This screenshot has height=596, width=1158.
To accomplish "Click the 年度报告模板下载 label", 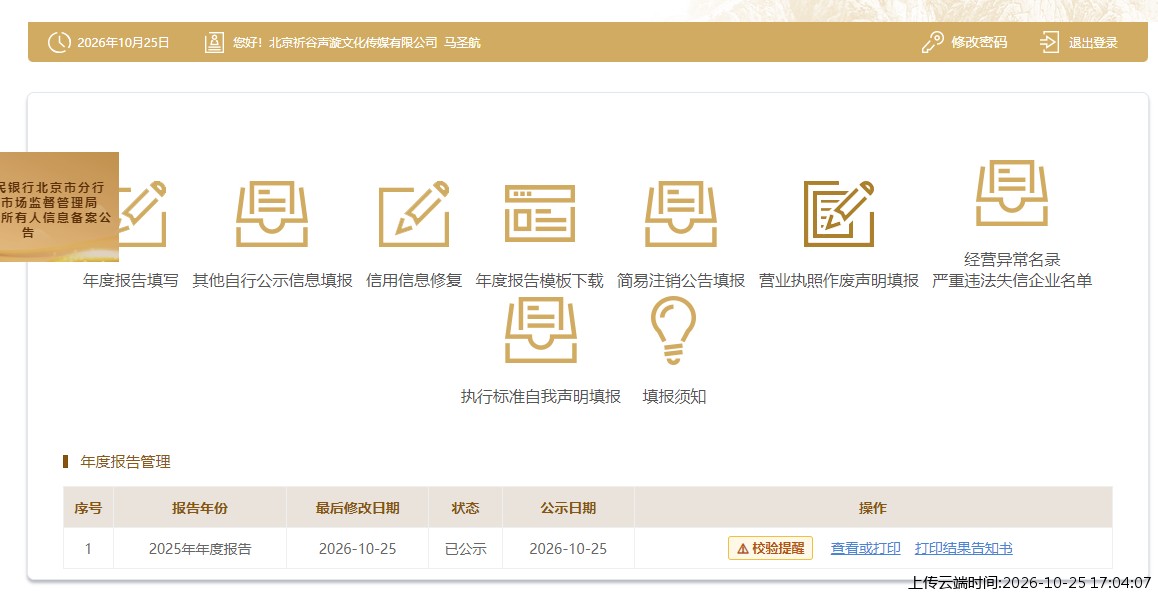I will 540,281.
